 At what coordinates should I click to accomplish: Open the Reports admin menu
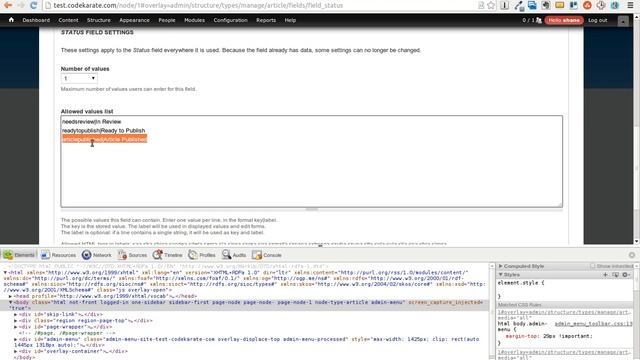point(266,20)
